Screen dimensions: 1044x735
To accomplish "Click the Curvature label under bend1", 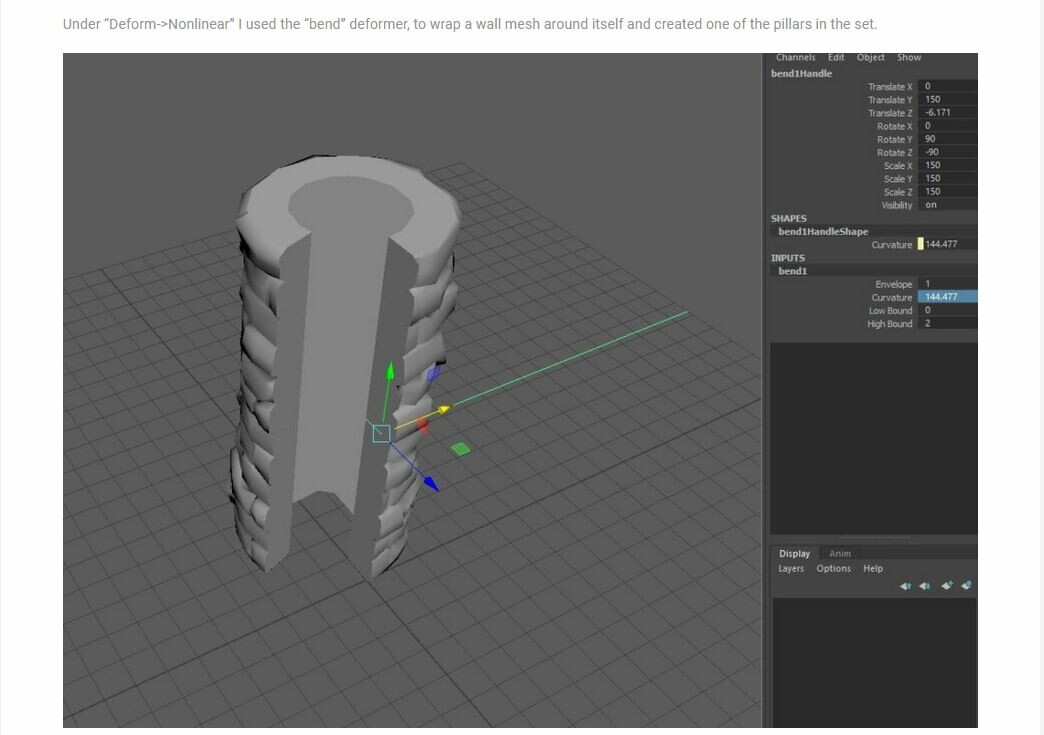I will pyautogui.click(x=892, y=298).
